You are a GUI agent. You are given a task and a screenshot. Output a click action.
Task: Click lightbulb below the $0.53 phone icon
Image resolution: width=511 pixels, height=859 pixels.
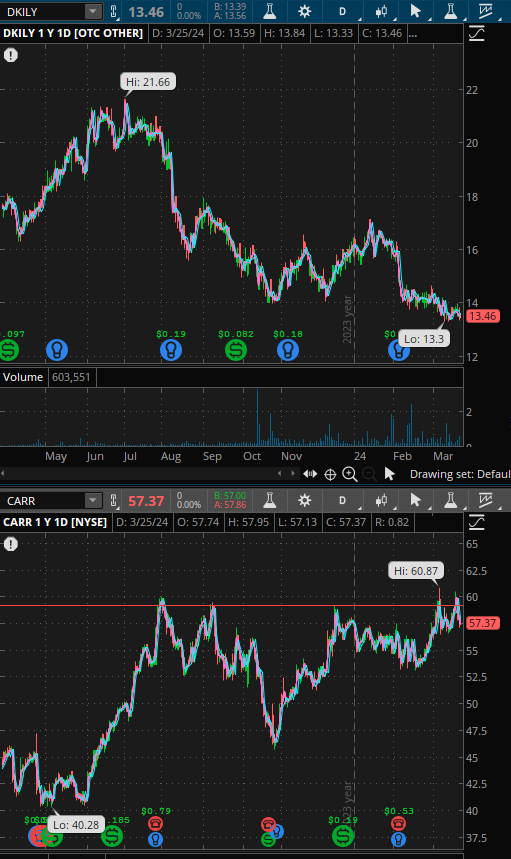[398, 839]
